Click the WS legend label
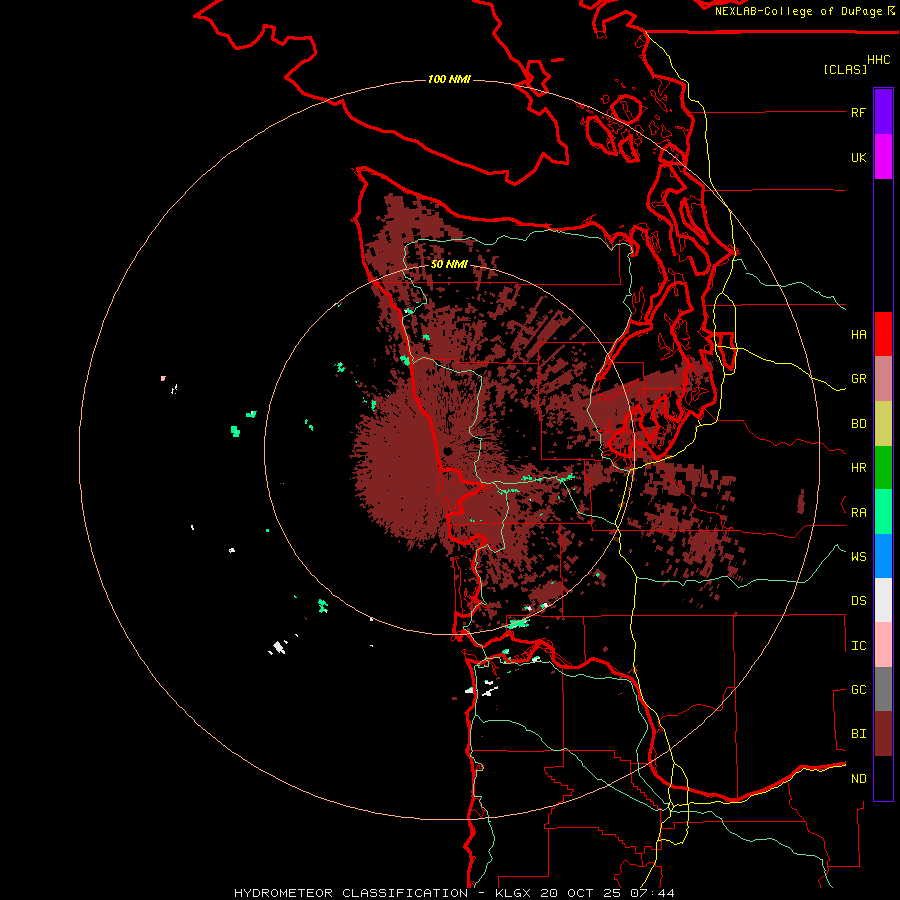The image size is (900, 900). click(858, 556)
